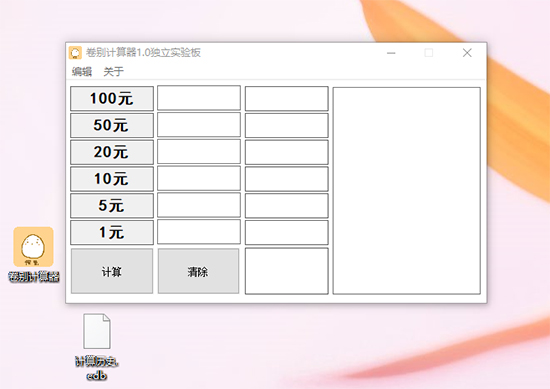Click the total box right of 清除
The width and height of the screenshot is (550, 389).
tap(287, 271)
